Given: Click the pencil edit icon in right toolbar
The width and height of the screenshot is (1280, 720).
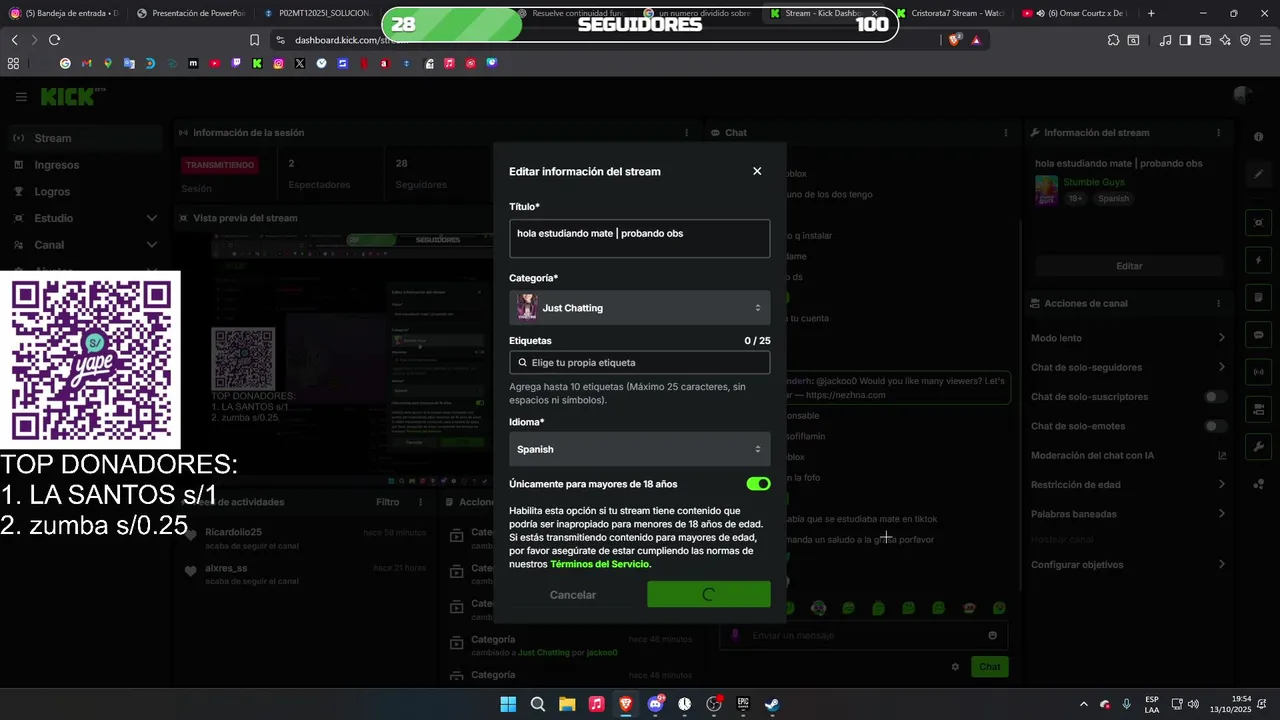Looking at the screenshot, I should (x=1258, y=174).
